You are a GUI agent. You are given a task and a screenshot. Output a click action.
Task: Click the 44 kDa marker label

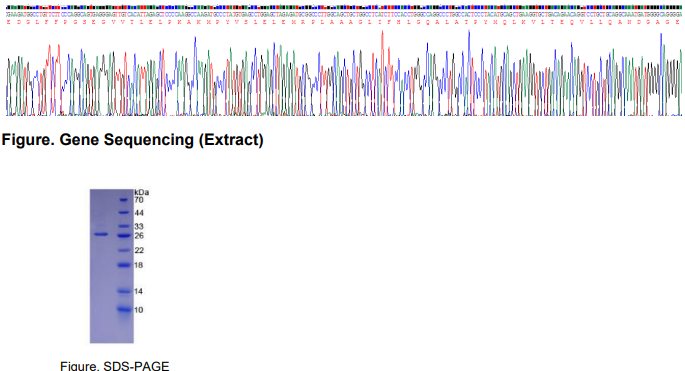(x=139, y=213)
